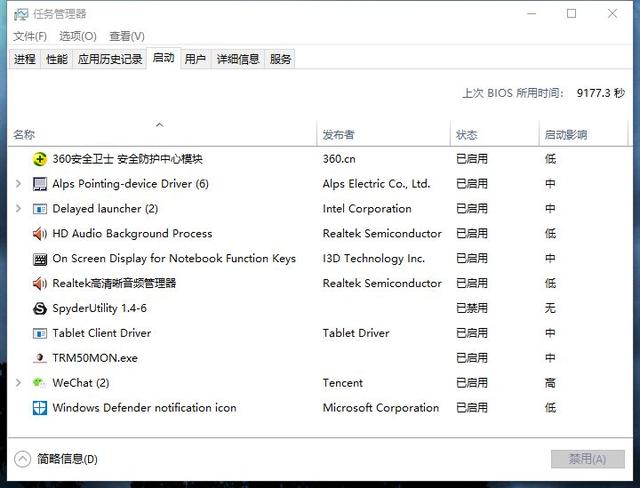
Task: Click the I3D Technology Inc. publisher
Action: click(373, 259)
